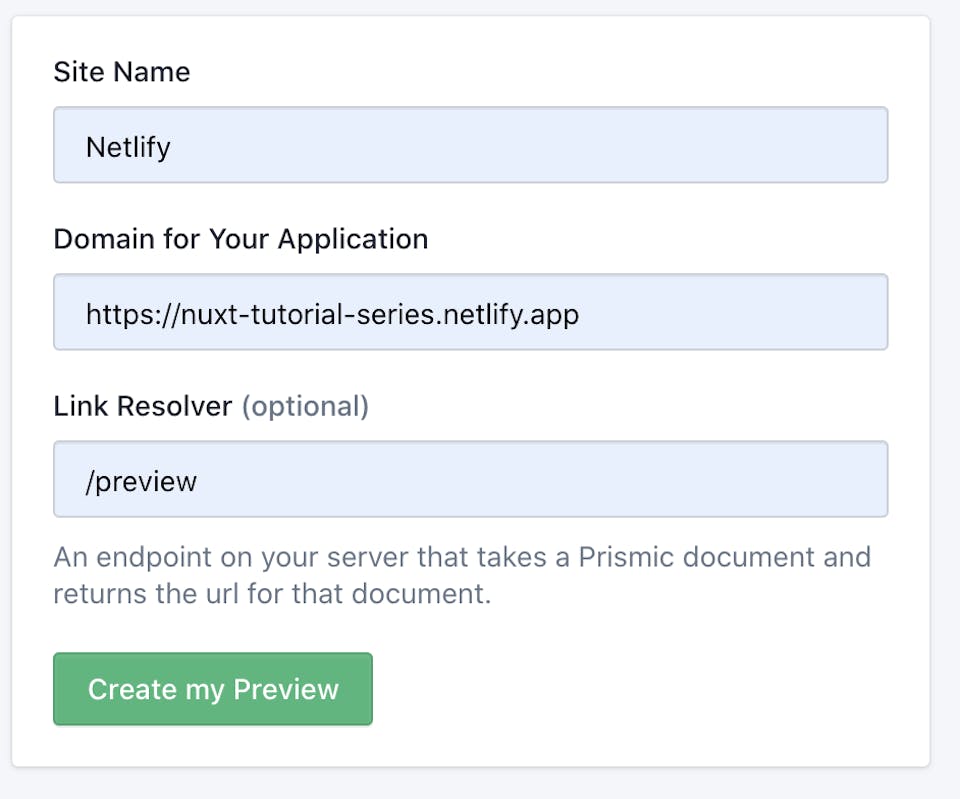Focus the Domain for Your Application field
This screenshot has width=960, height=799.
click(470, 312)
